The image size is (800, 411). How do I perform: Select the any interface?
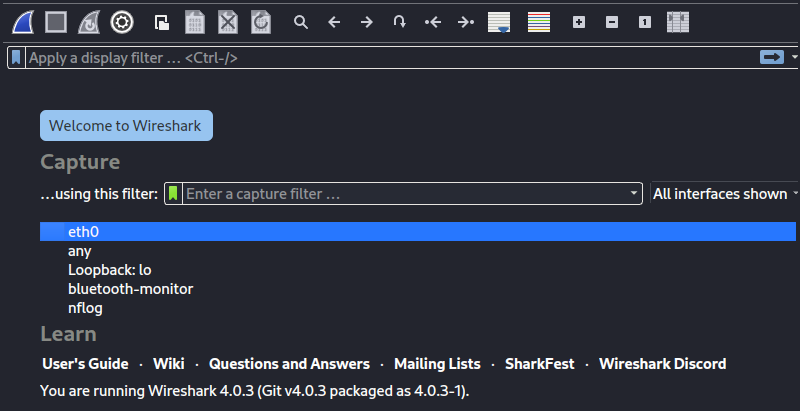click(x=418, y=251)
